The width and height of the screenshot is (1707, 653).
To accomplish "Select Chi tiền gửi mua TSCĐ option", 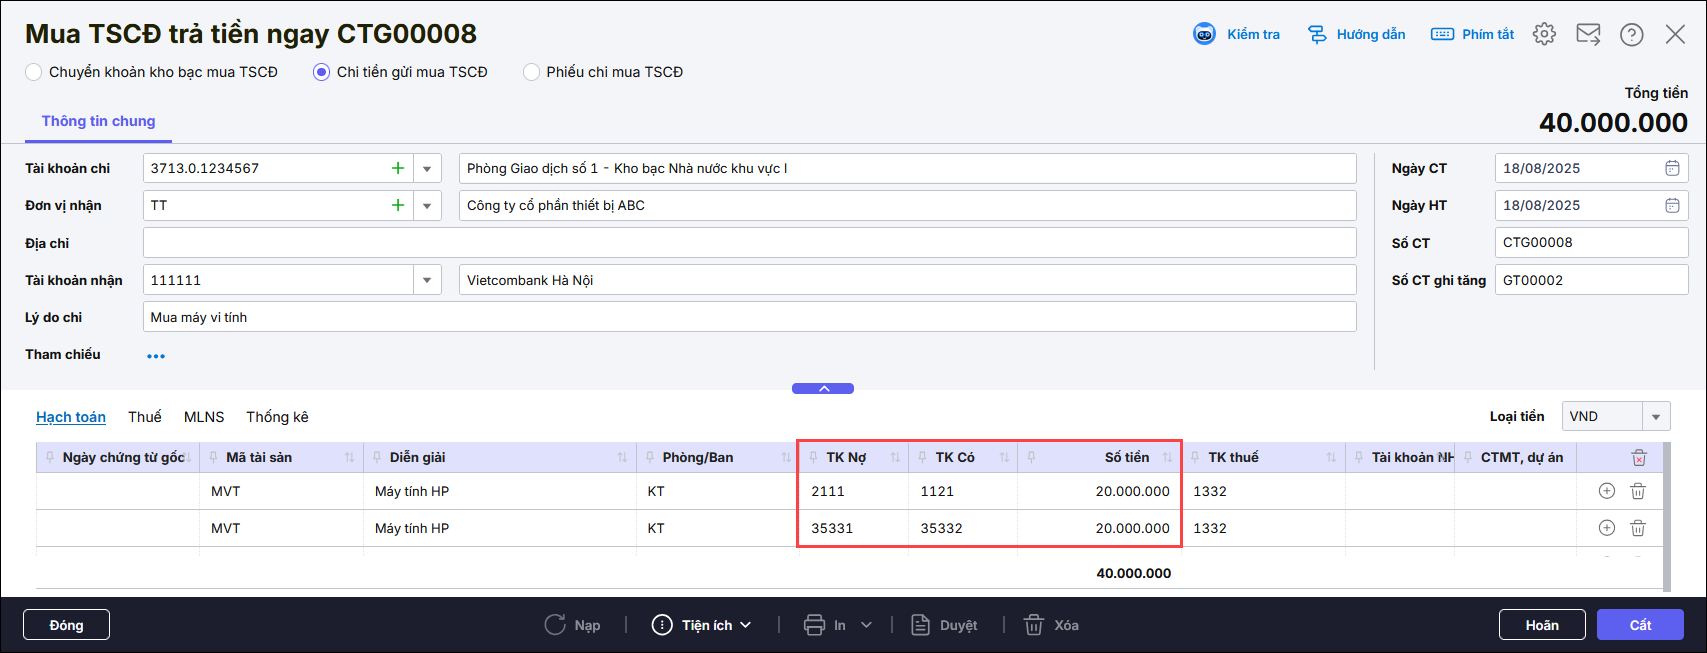I will pyautogui.click(x=321, y=72).
